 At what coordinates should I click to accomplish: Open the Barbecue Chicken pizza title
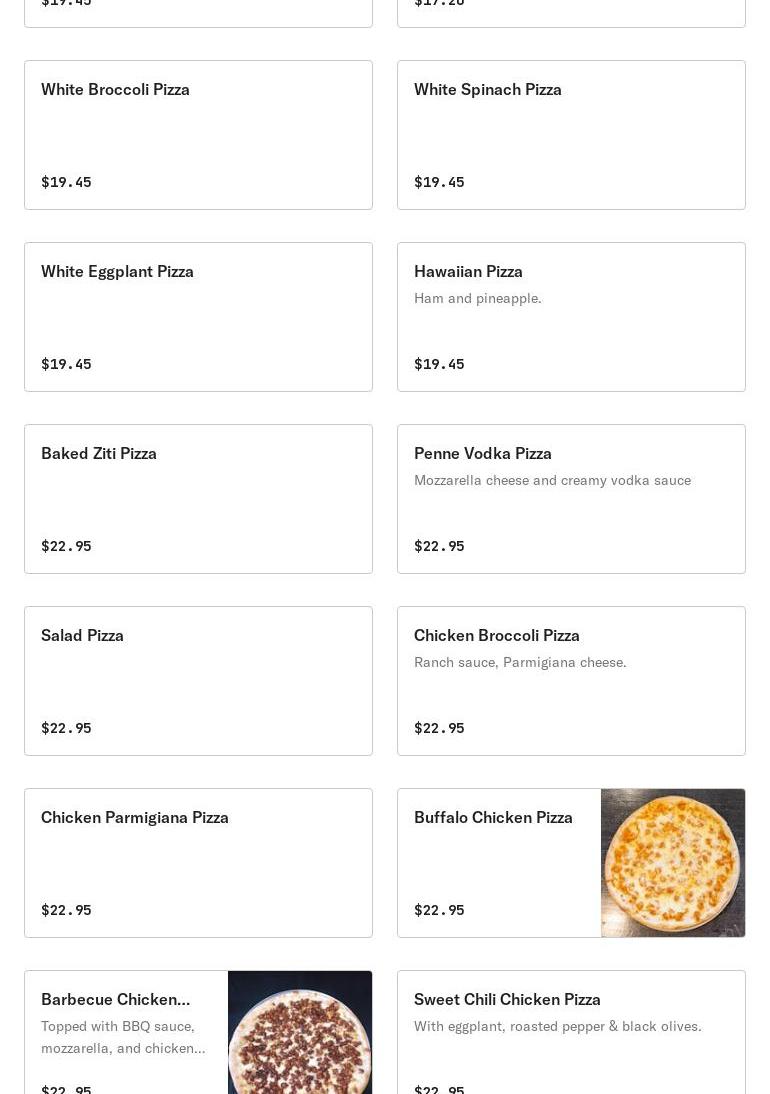(115, 1000)
